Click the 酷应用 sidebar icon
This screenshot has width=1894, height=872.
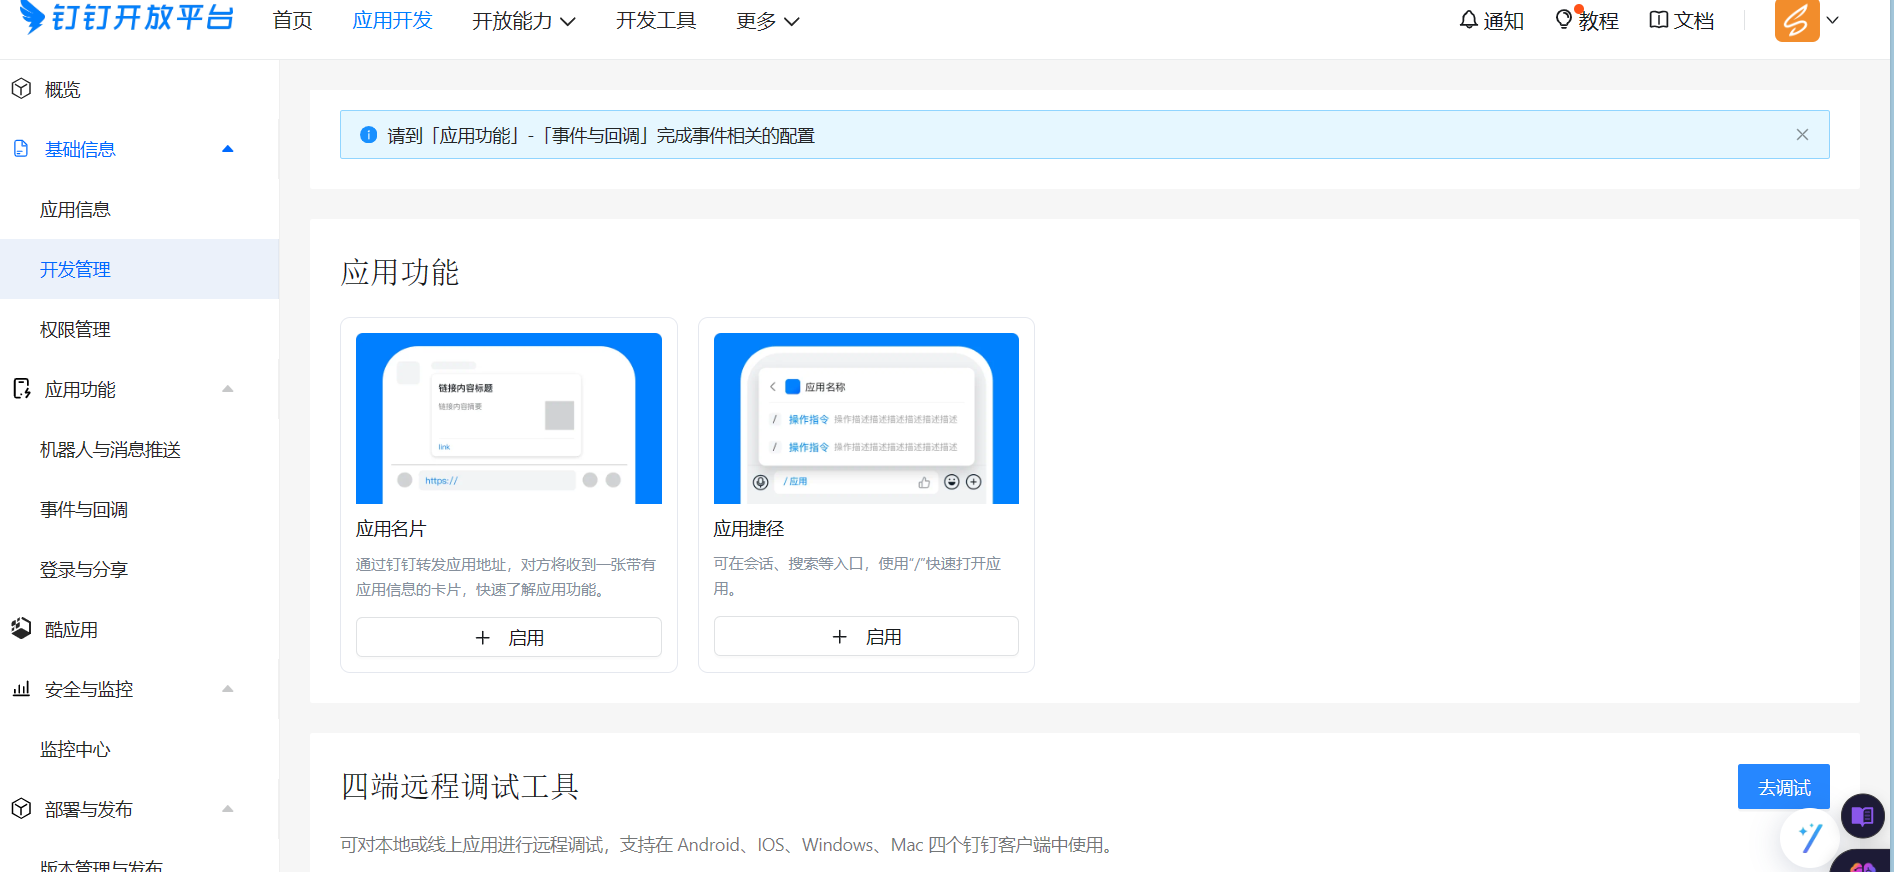coord(21,629)
